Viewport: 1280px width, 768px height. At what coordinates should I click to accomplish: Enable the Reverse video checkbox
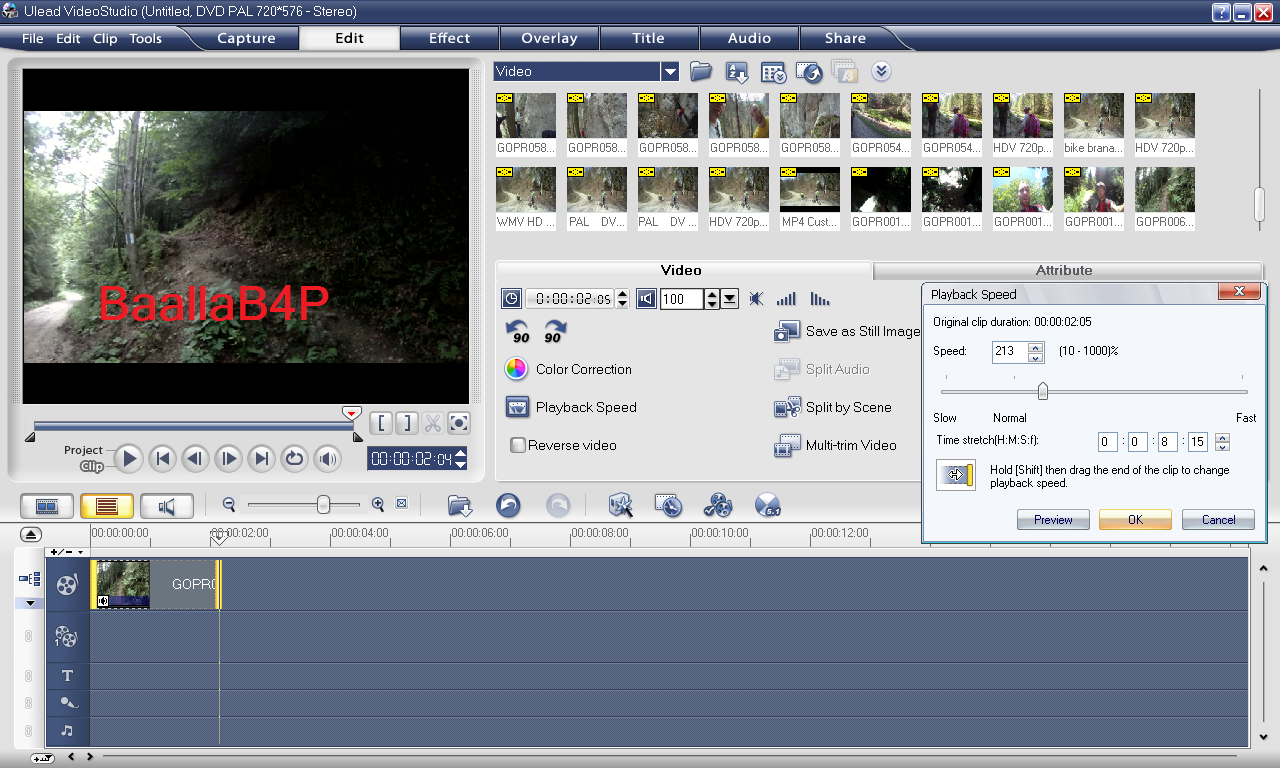518,445
